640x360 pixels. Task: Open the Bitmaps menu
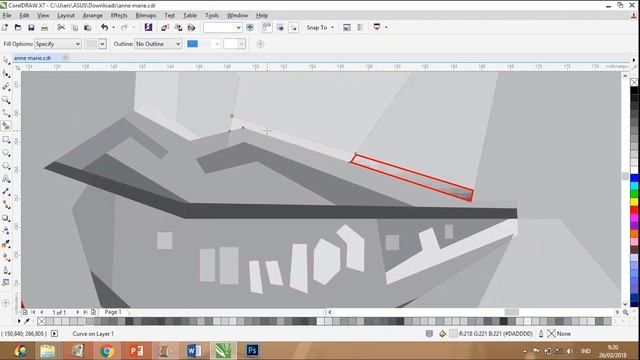(x=146, y=16)
